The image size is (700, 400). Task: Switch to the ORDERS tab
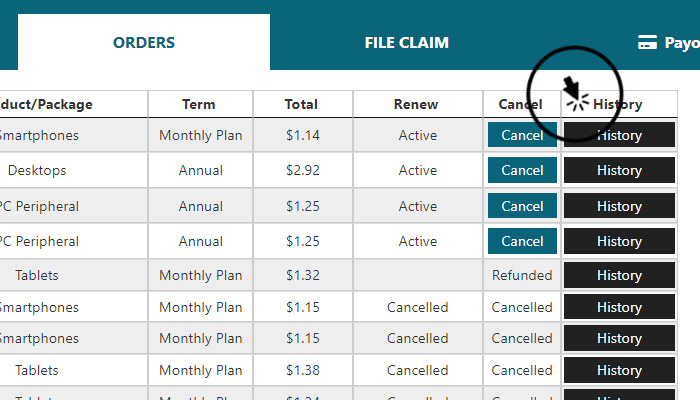pyautogui.click(x=144, y=42)
